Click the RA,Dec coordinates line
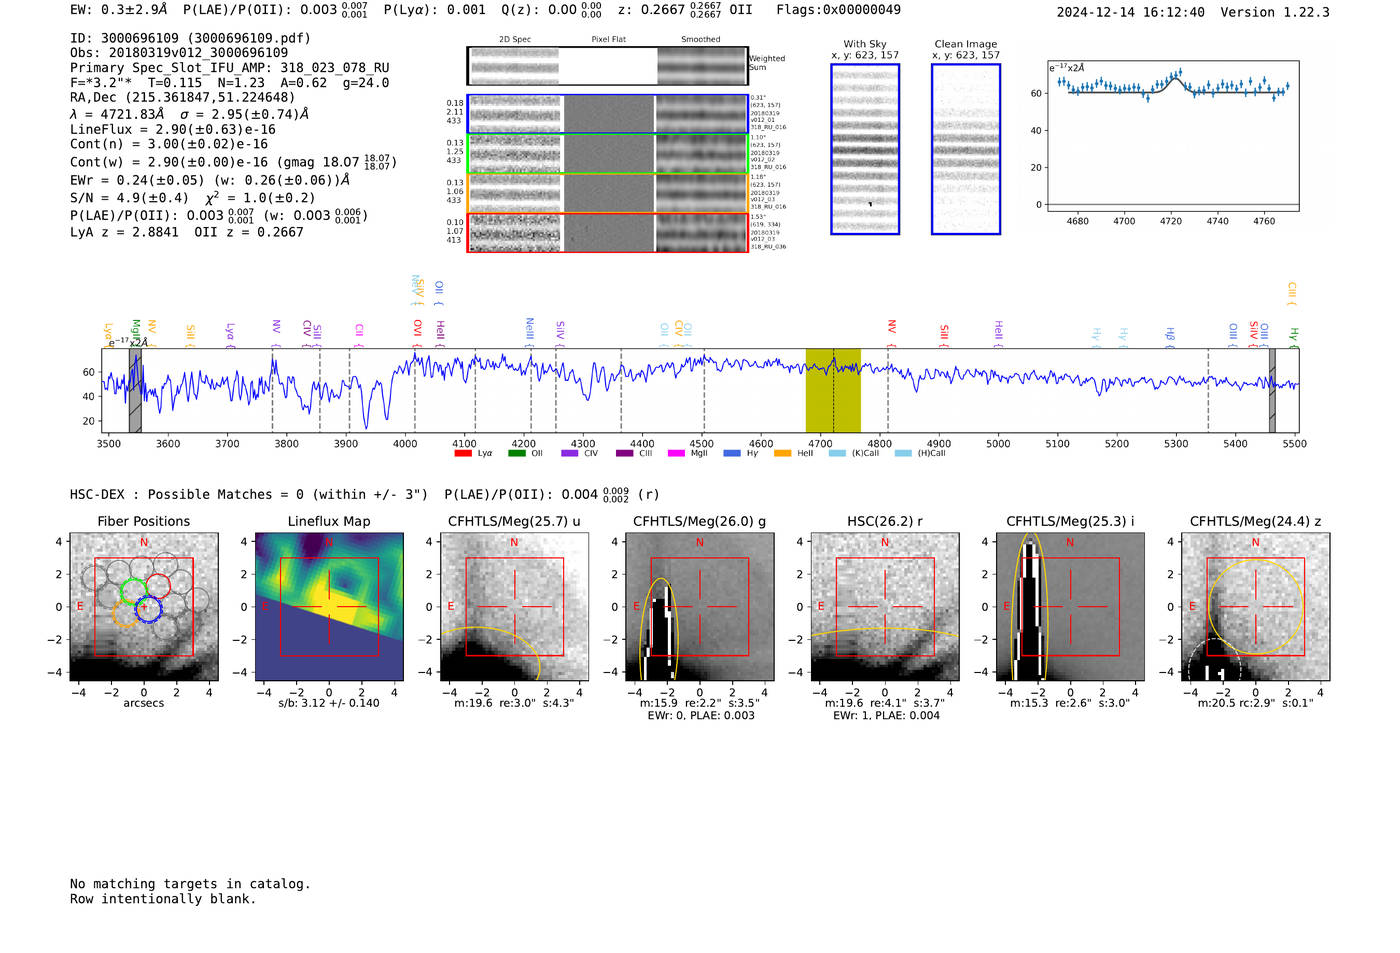The height and width of the screenshot is (953, 1400). [x=183, y=98]
